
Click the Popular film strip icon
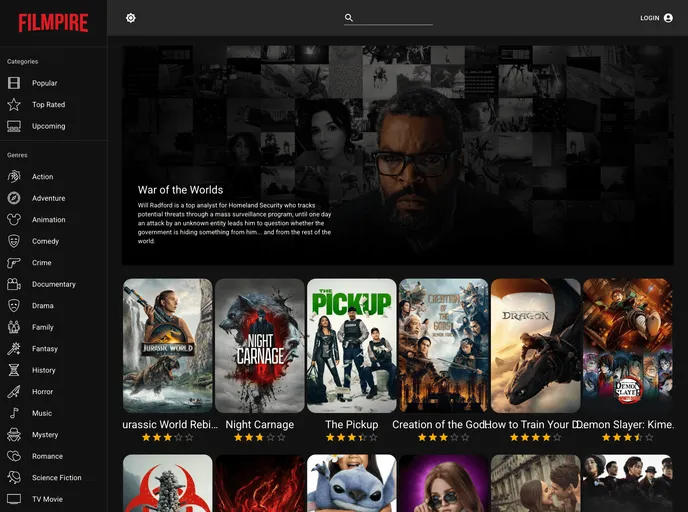tap(14, 83)
